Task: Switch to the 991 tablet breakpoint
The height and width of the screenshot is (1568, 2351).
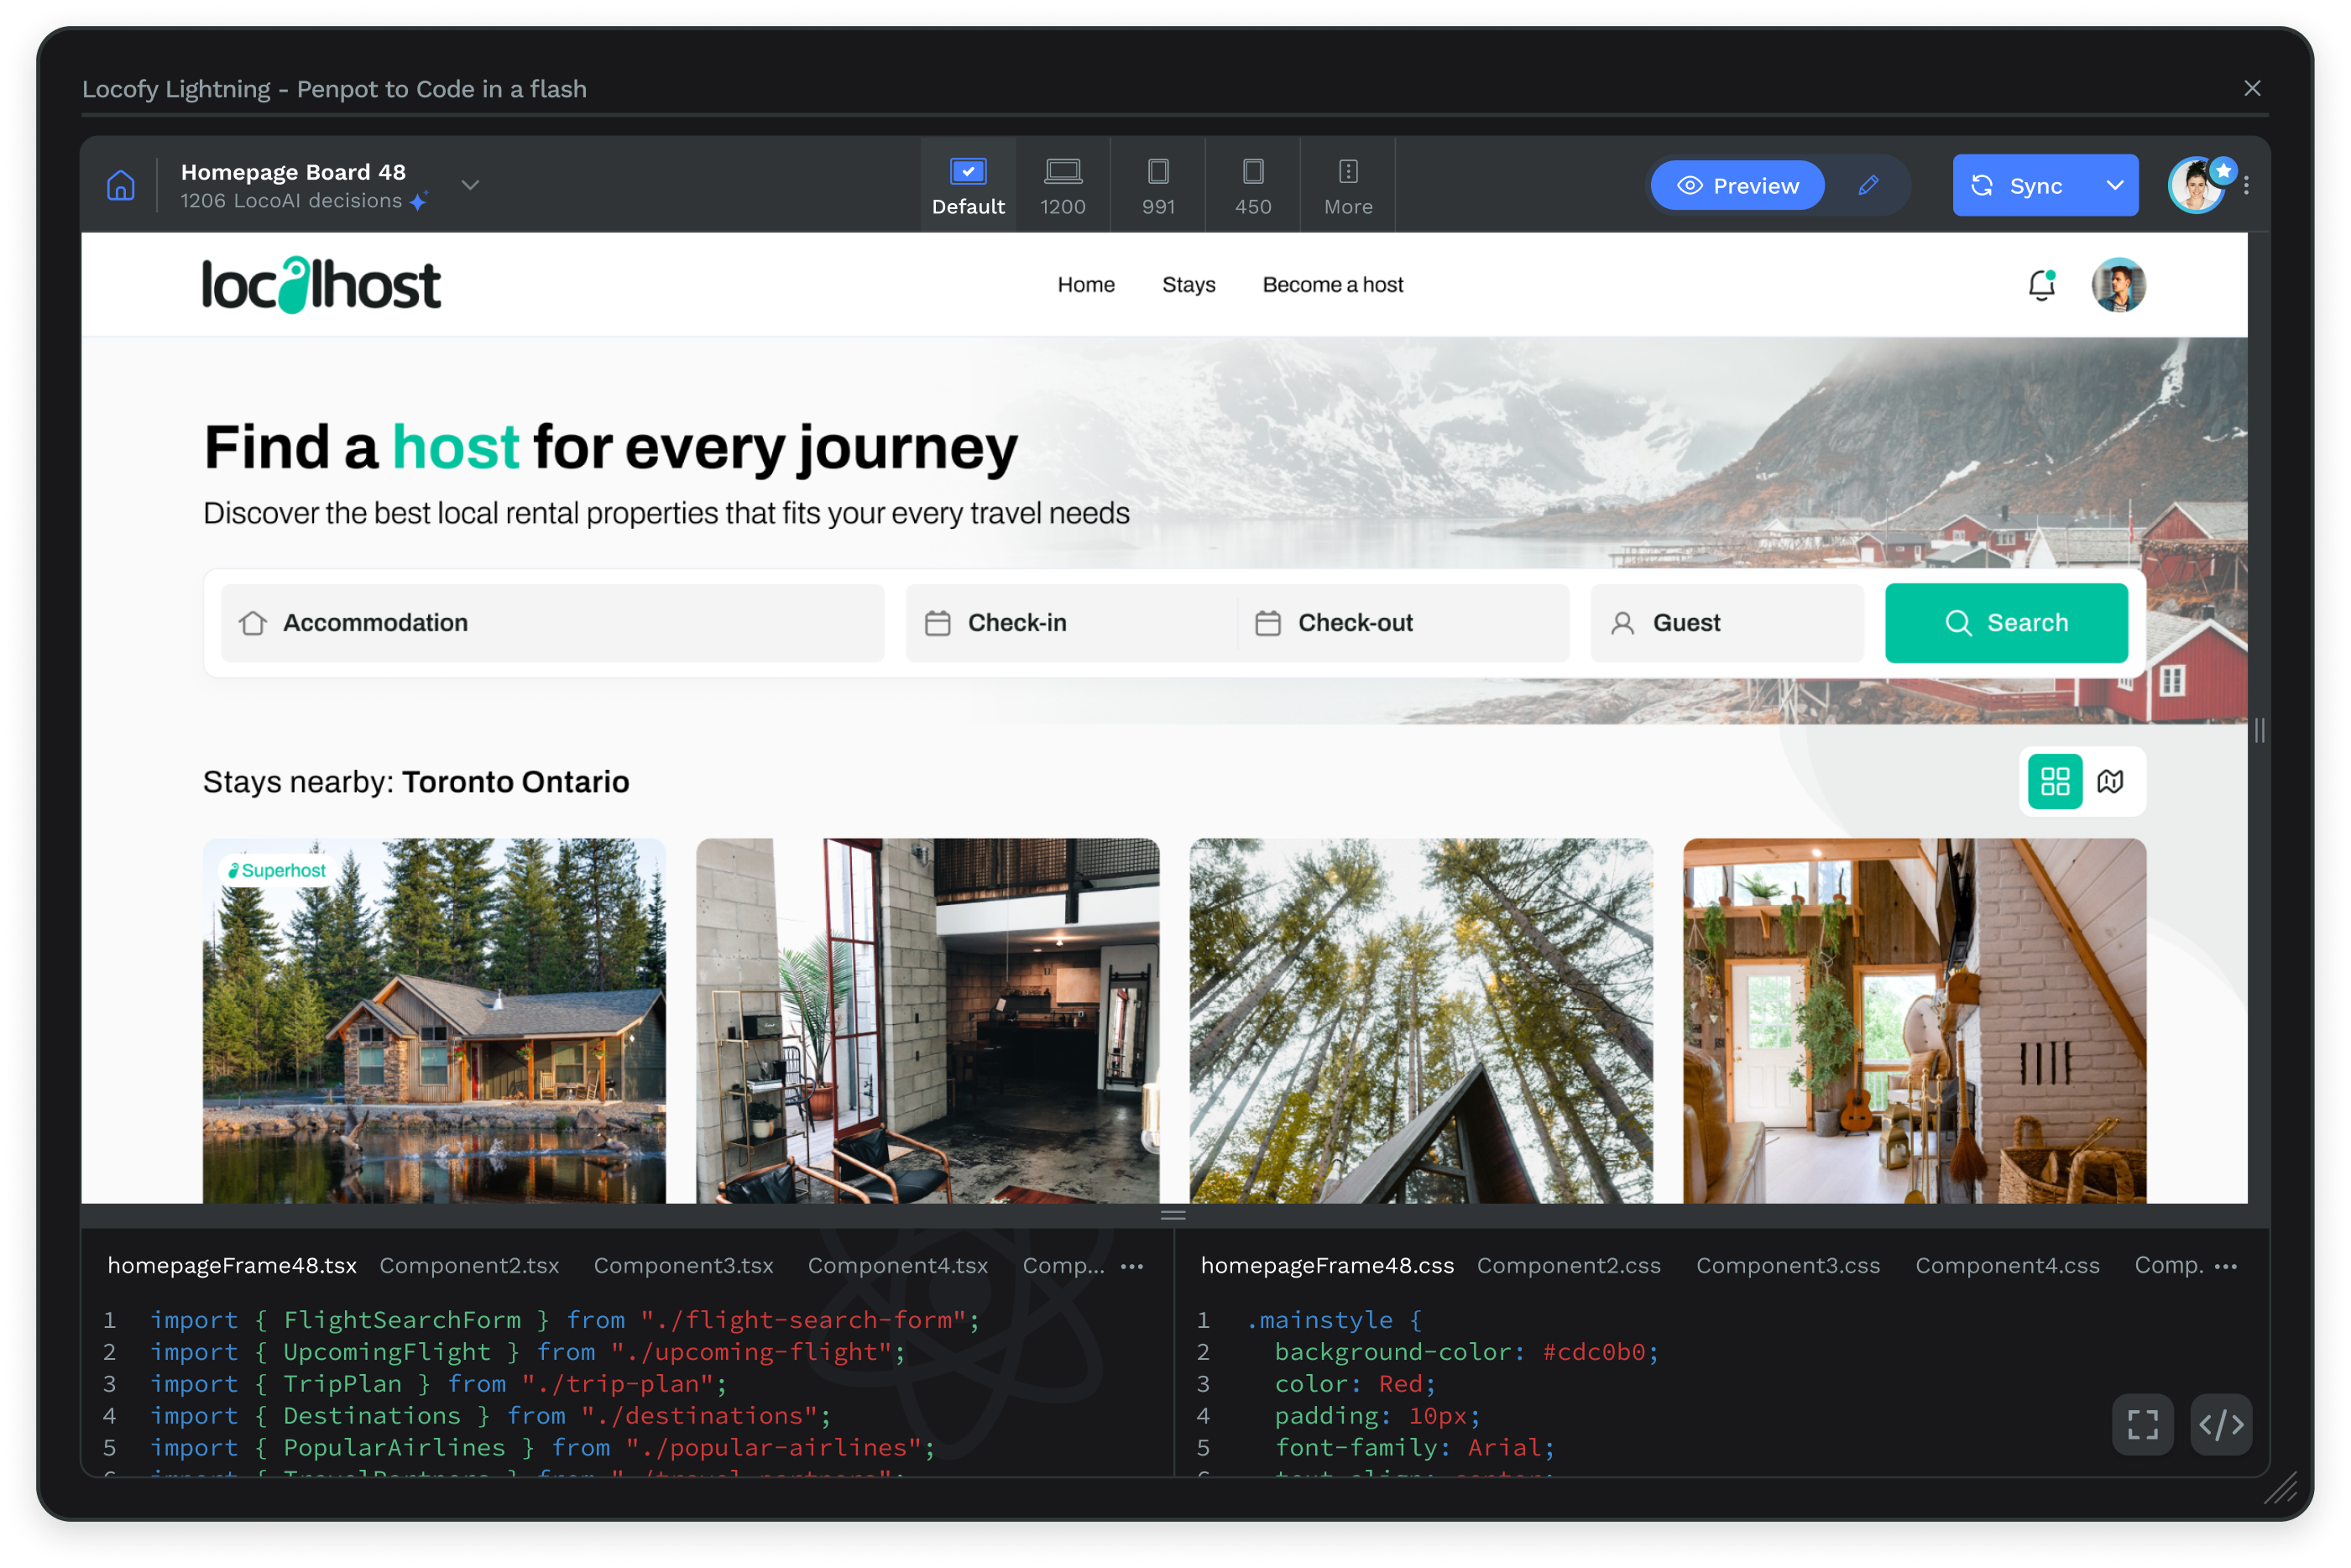Action: pos(1158,186)
